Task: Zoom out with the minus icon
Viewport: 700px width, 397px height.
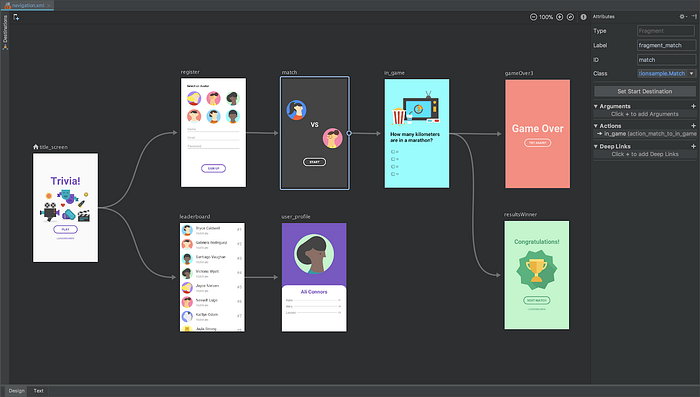Action: (x=533, y=17)
